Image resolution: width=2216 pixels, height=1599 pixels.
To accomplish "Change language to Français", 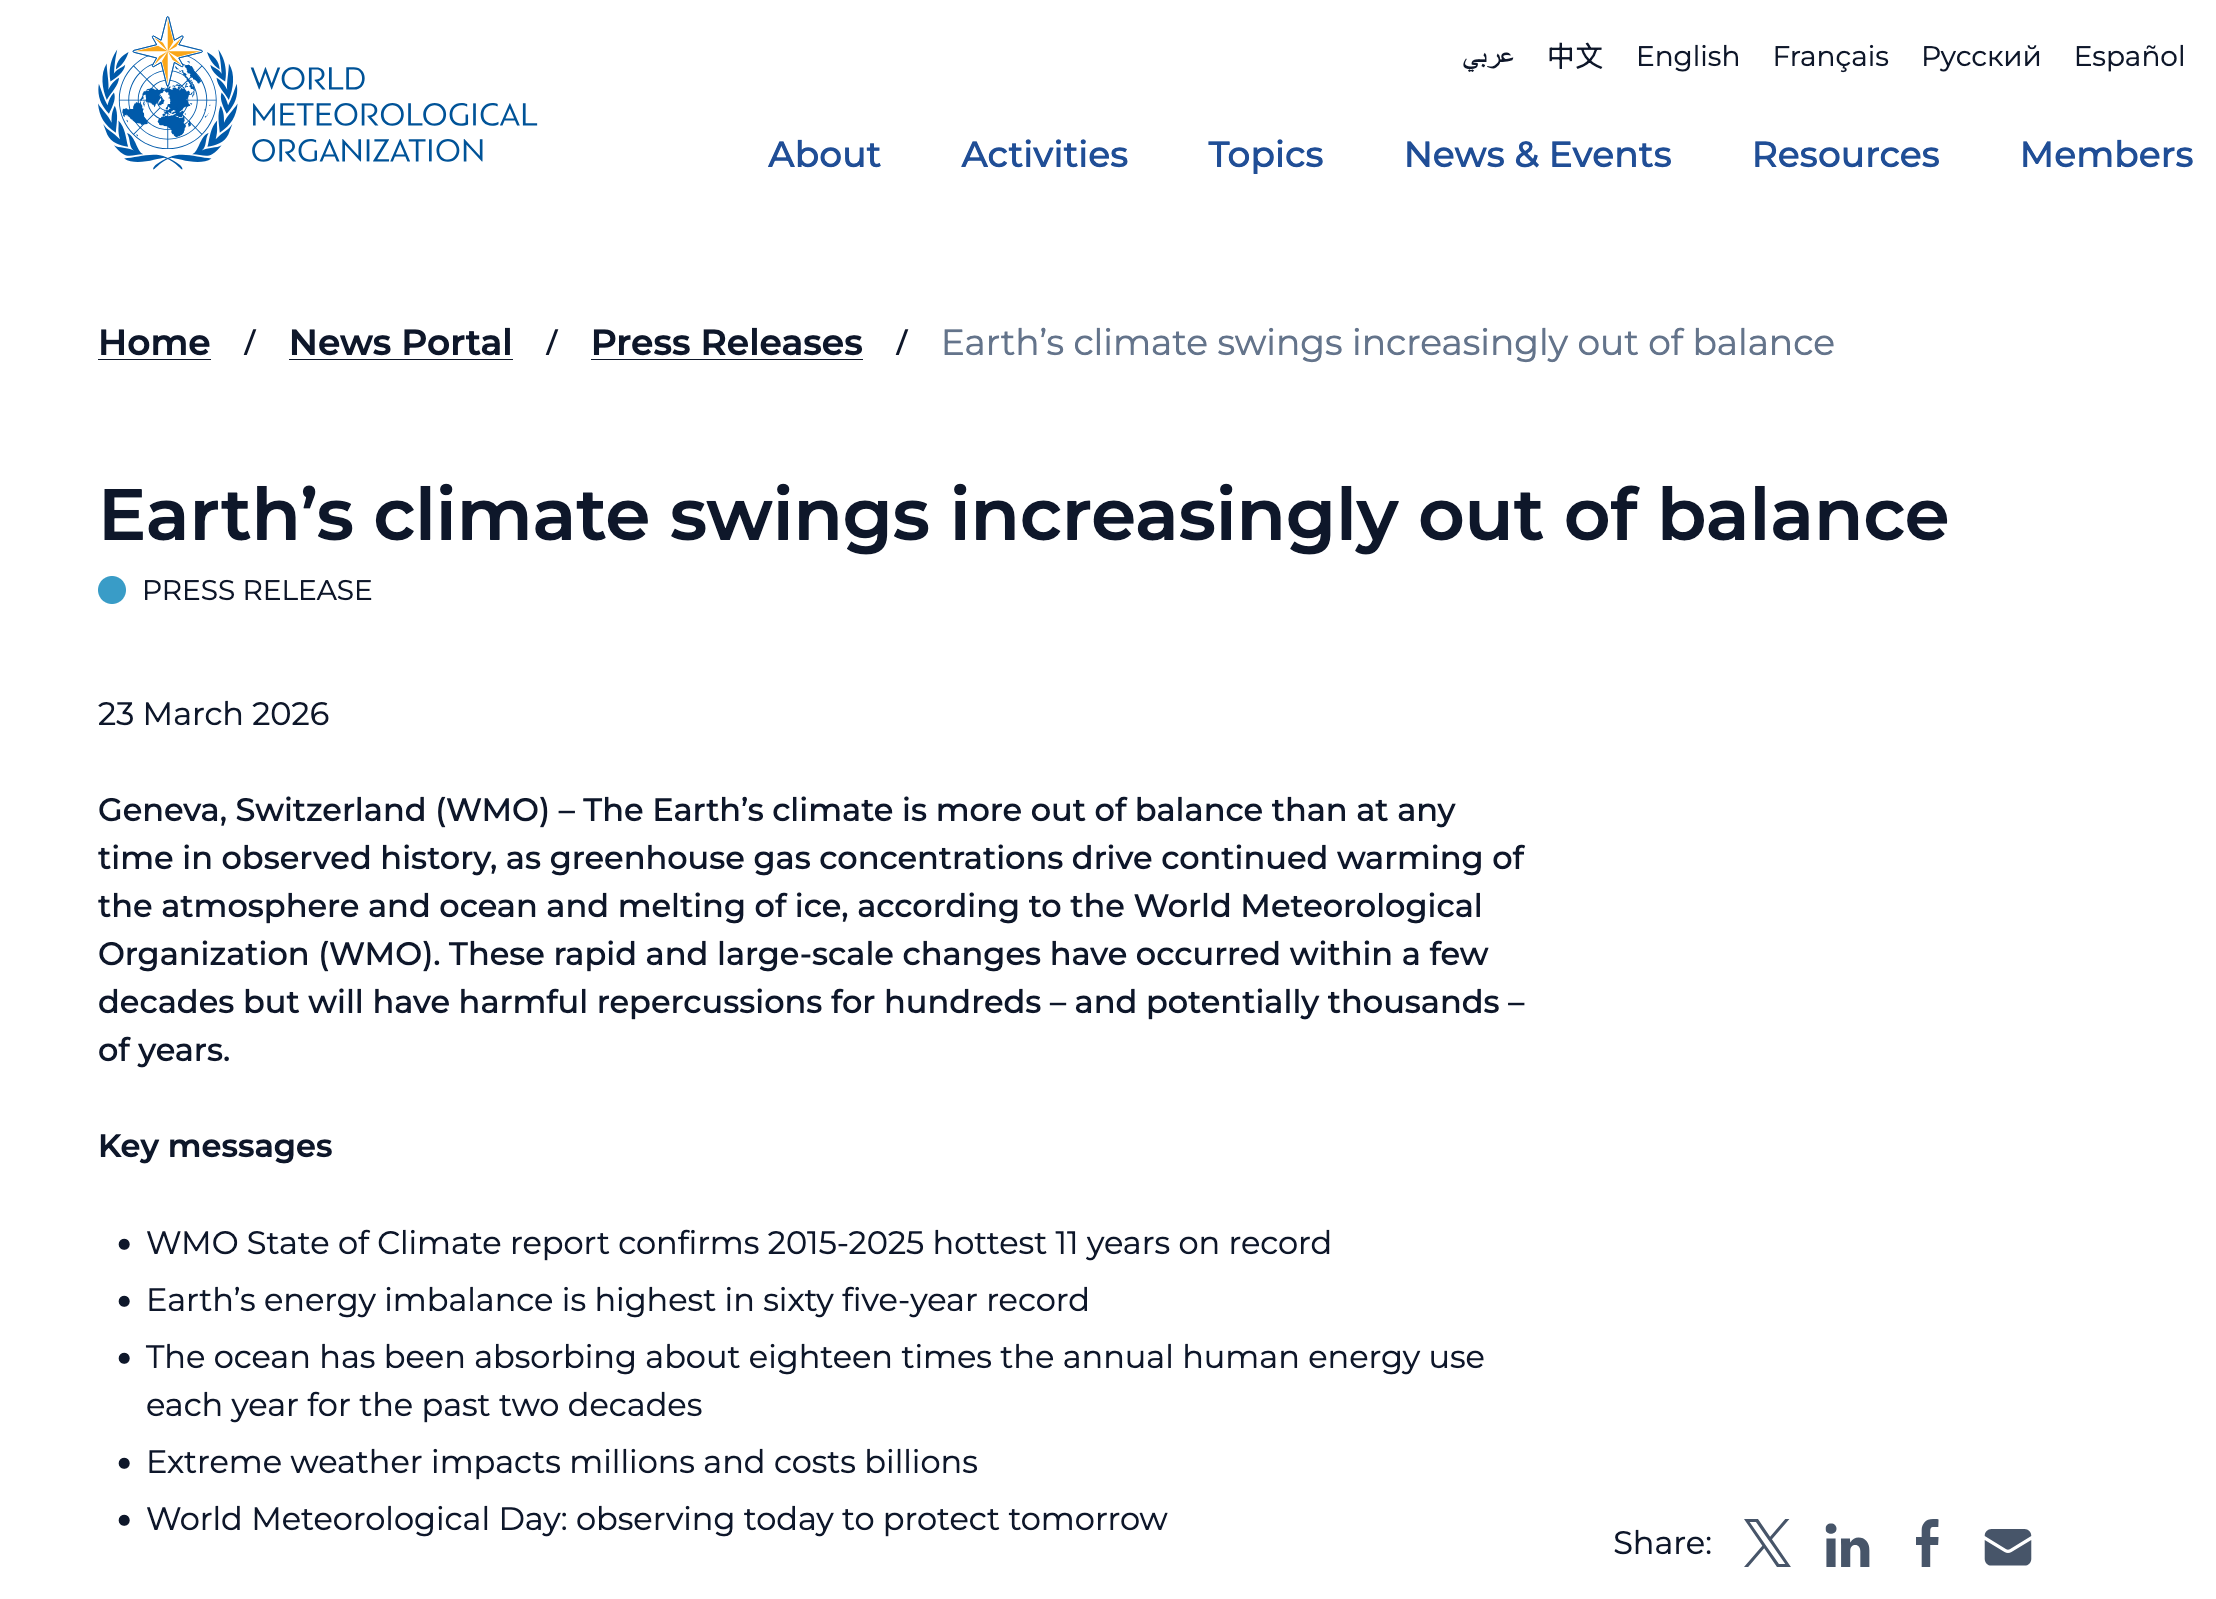I will pyautogui.click(x=1830, y=57).
